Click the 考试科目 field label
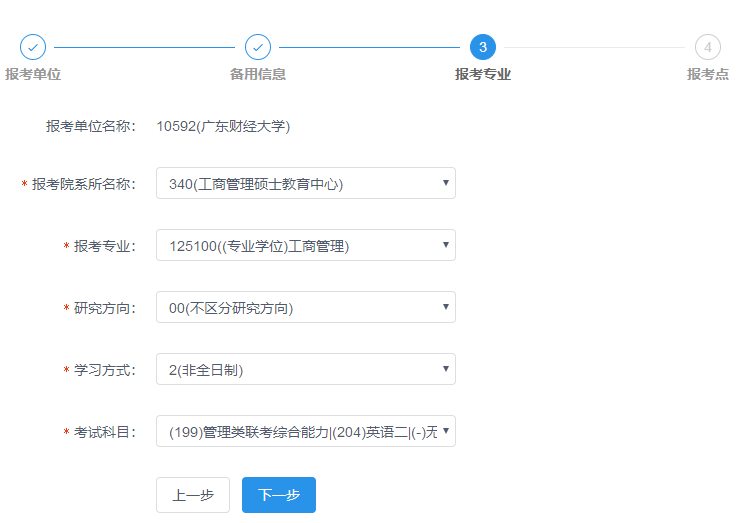The image size is (749, 523). pos(105,432)
